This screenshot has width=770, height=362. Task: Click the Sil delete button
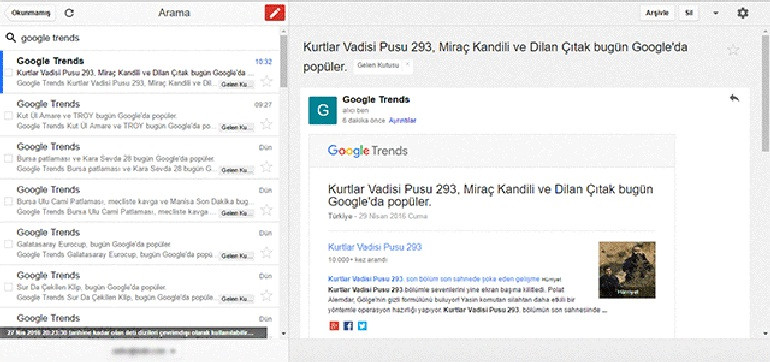pos(689,13)
